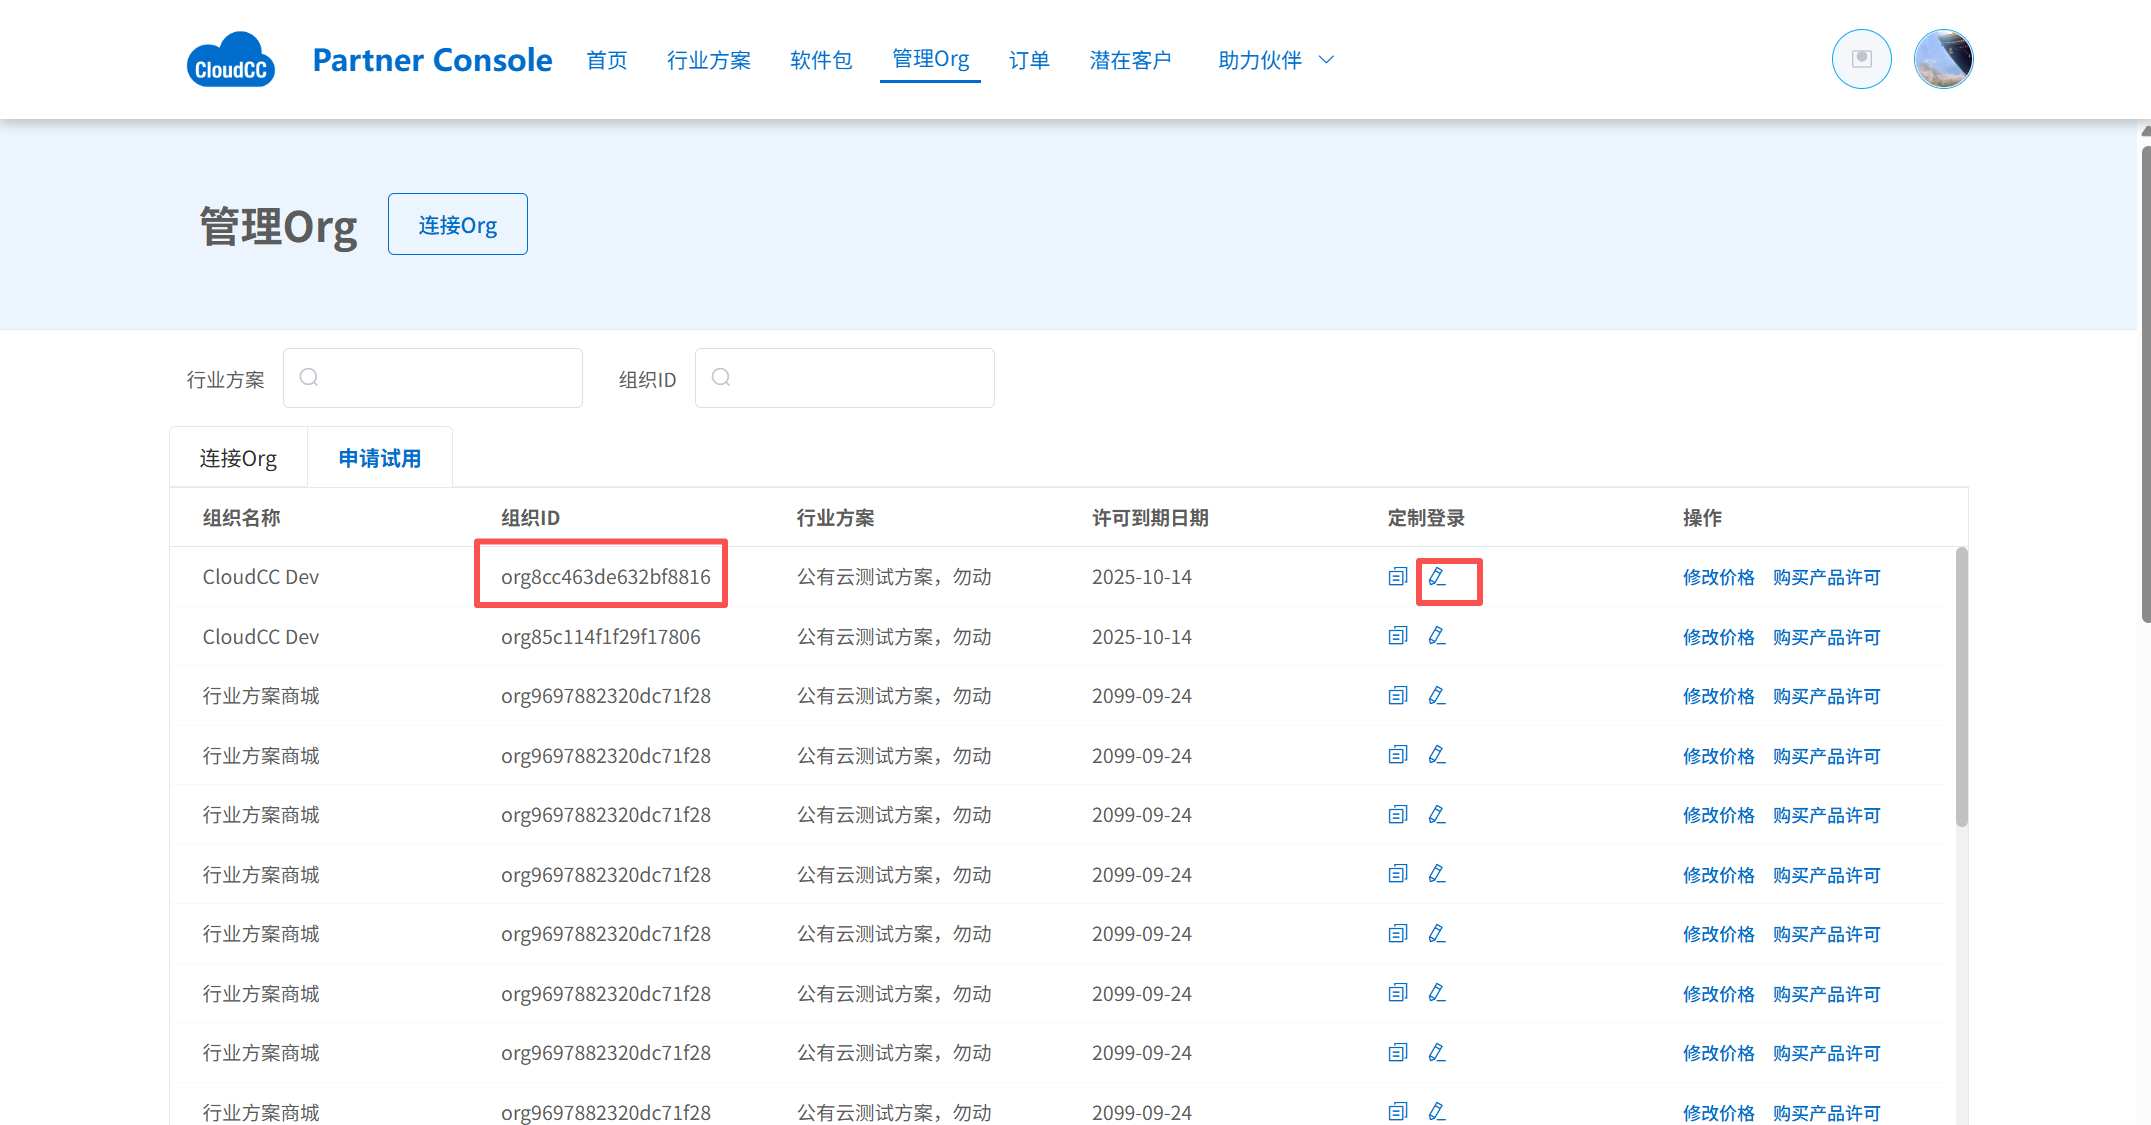The width and height of the screenshot is (2151, 1125).
Task: Click copy icon for org85c114f1f29f17806 row
Action: pyautogui.click(x=1397, y=636)
